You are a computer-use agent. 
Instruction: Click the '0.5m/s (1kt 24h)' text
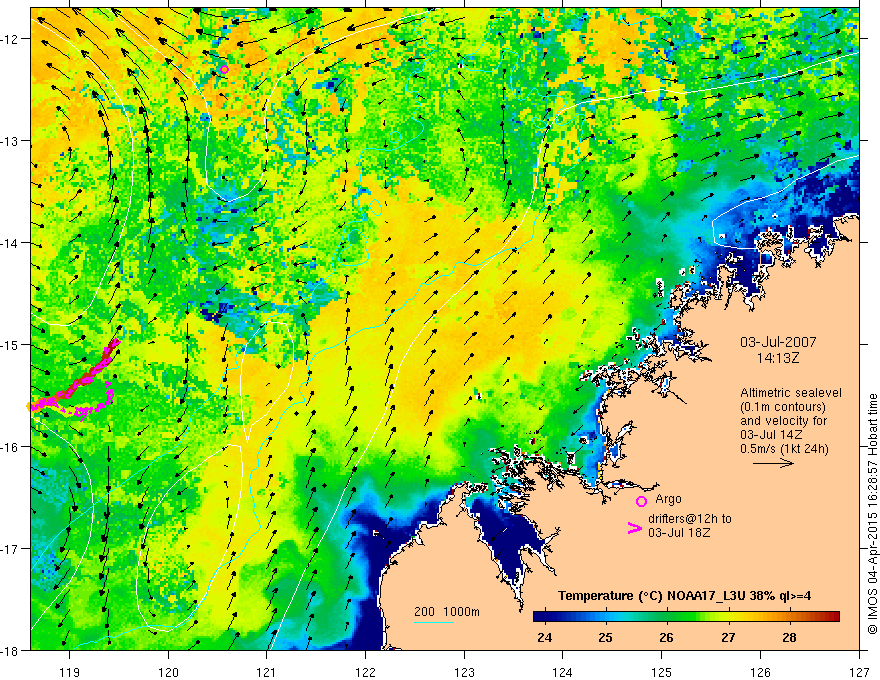(x=784, y=449)
